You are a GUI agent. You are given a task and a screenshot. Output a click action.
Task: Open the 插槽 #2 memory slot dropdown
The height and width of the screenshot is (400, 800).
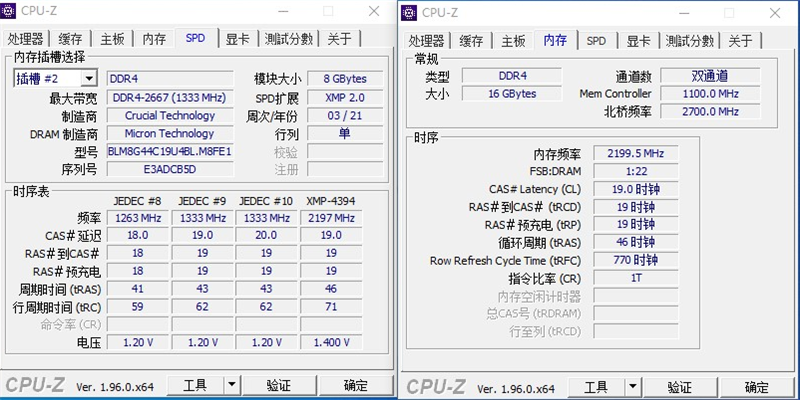tap(88, 79)
